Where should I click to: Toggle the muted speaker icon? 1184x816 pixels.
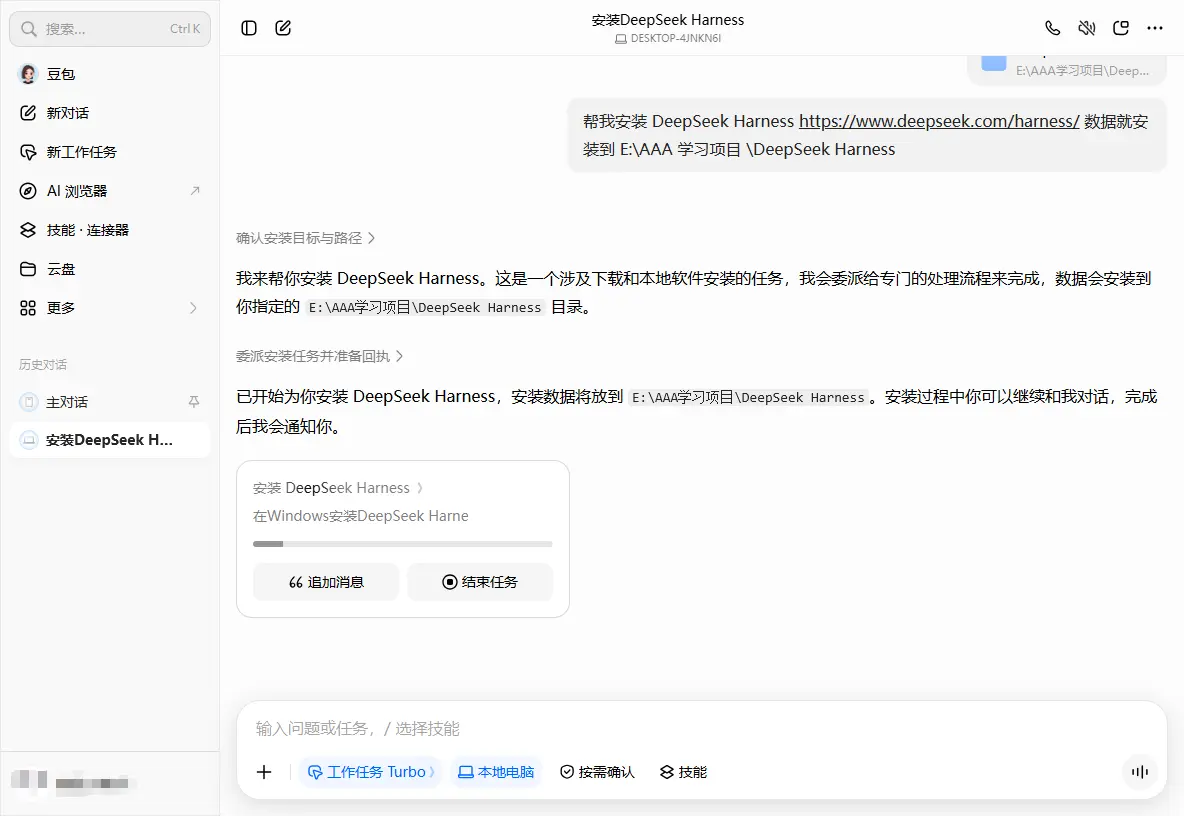pyautogui.click(x=1087, y=28)
